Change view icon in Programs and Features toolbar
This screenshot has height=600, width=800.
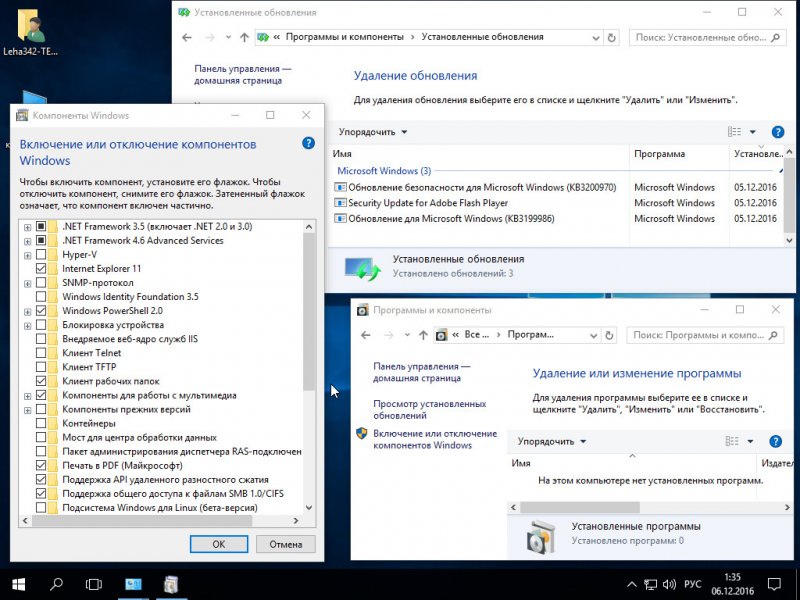[x=732, y=441]
